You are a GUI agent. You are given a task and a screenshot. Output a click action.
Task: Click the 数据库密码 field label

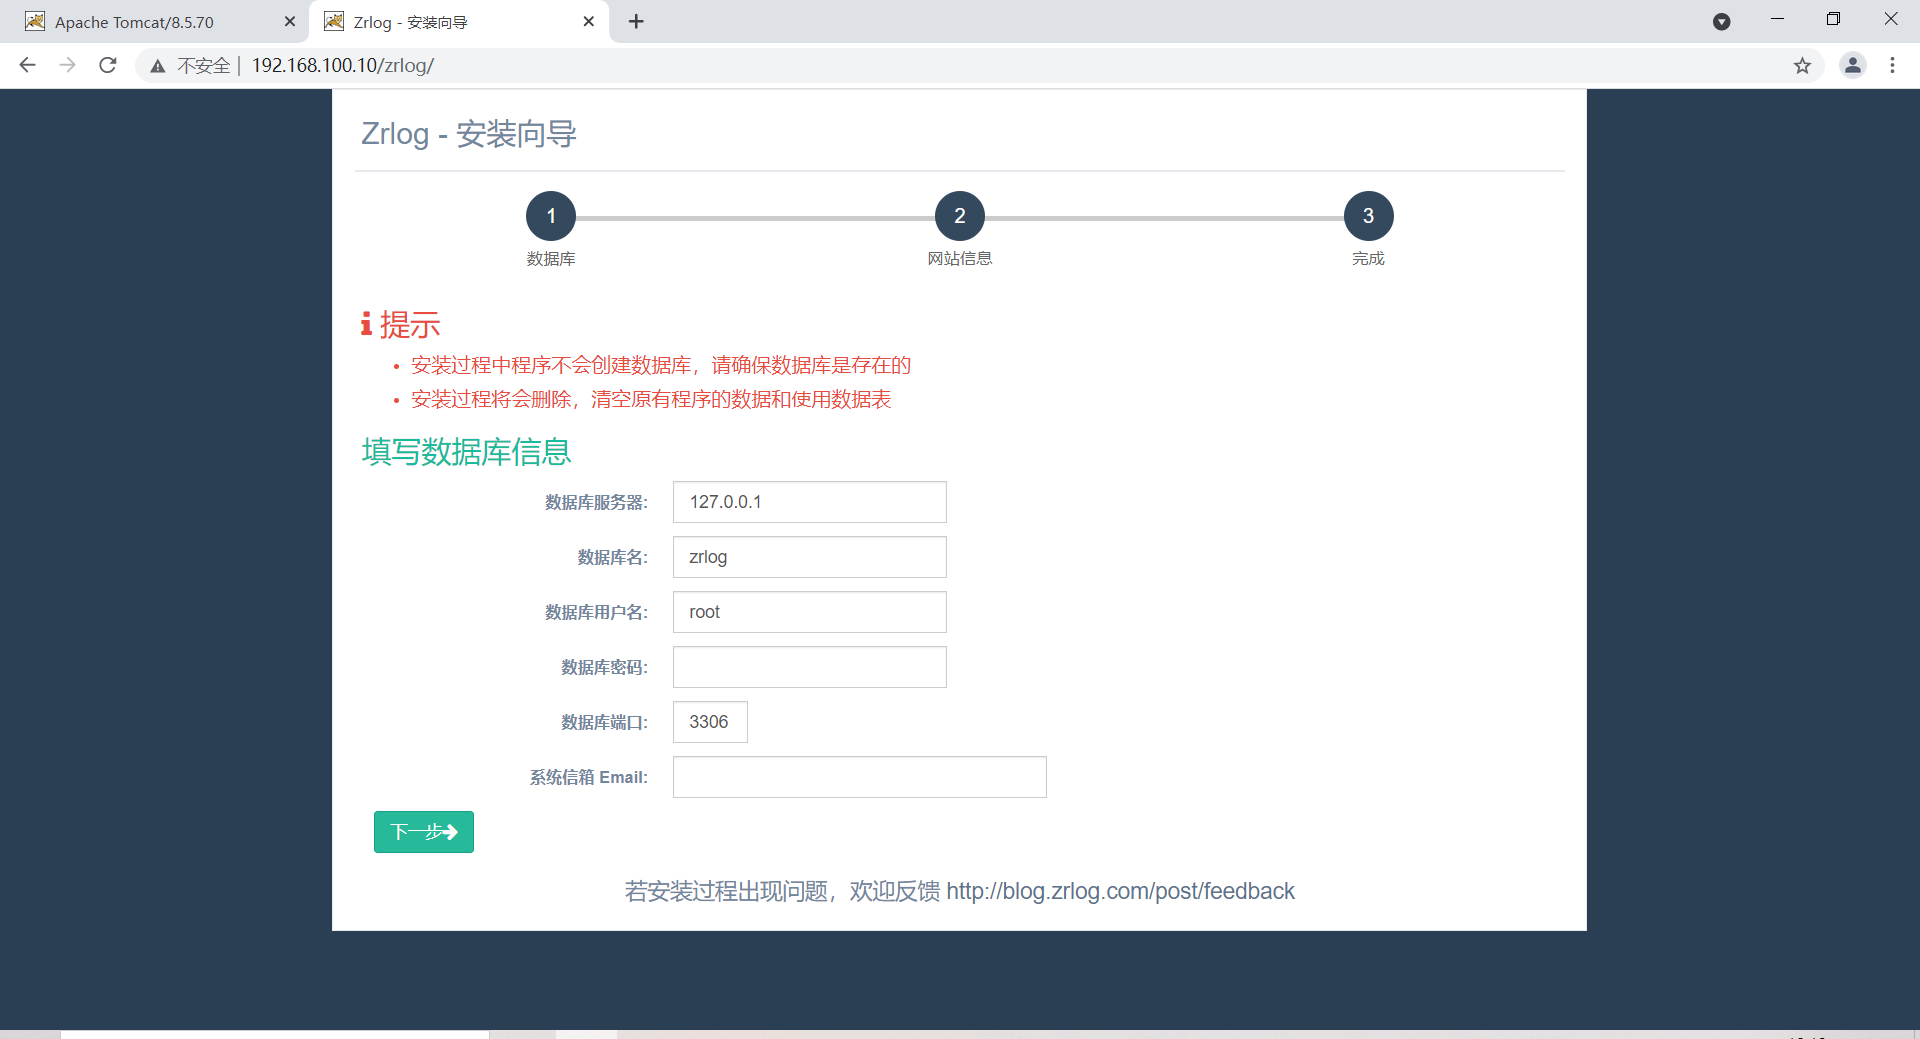605,667
